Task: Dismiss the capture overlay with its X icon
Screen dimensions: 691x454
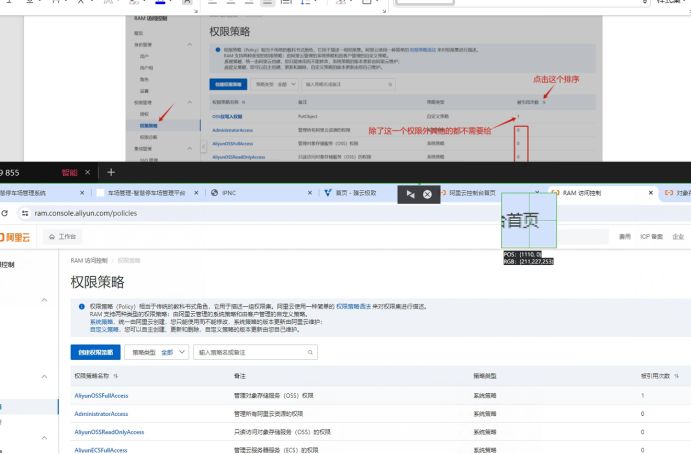Action: pyautogui.click(x=427, y=194)
